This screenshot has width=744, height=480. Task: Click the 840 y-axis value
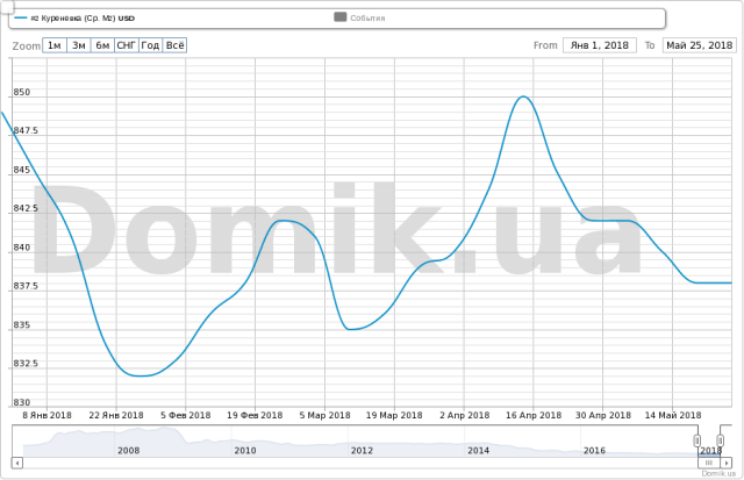tap(22, 248)
